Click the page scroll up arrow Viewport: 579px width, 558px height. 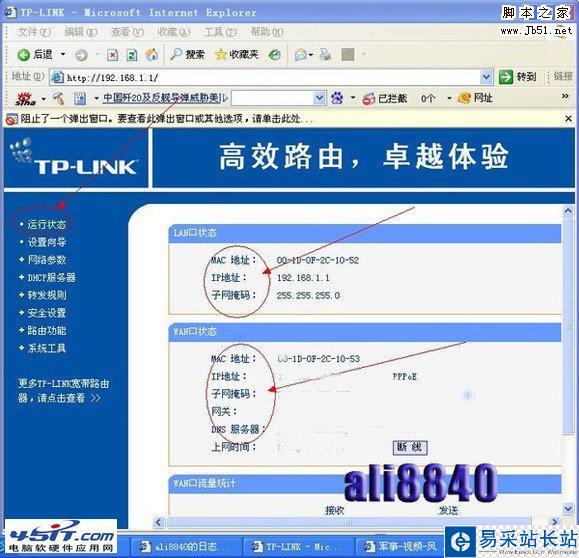(568, 211)
